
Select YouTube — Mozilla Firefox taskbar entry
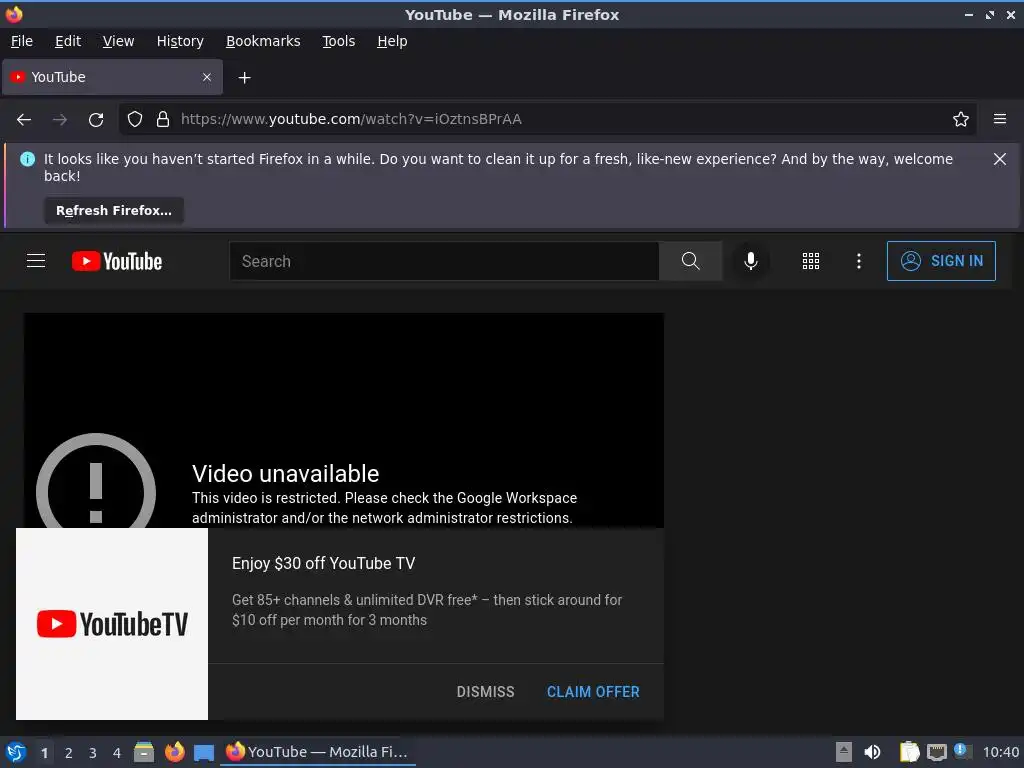click(x=317, y=752)
